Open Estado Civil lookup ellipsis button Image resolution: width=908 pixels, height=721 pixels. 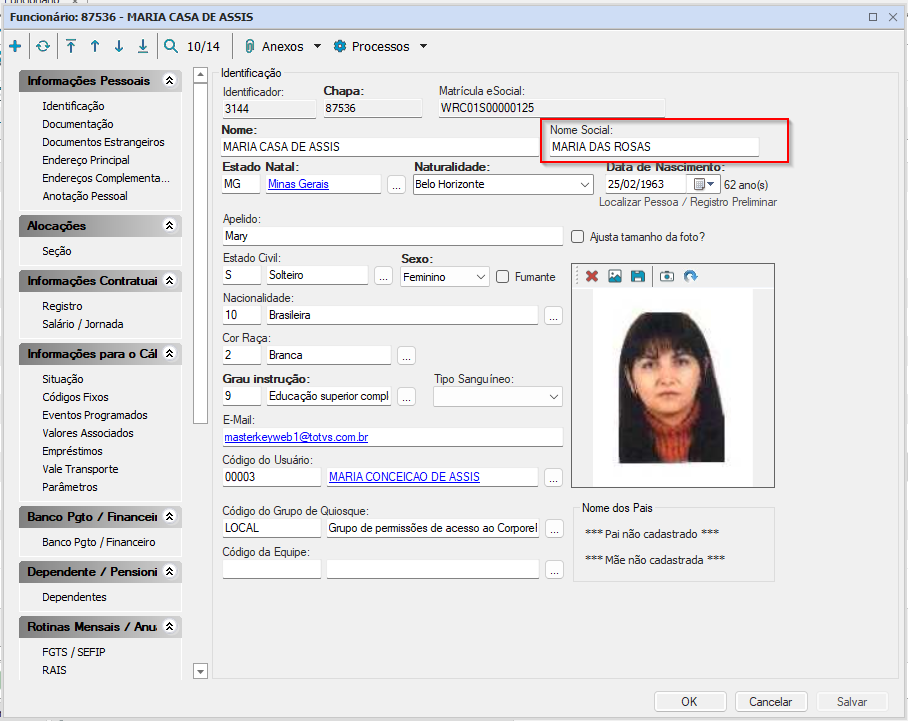[x=383, y=276]
